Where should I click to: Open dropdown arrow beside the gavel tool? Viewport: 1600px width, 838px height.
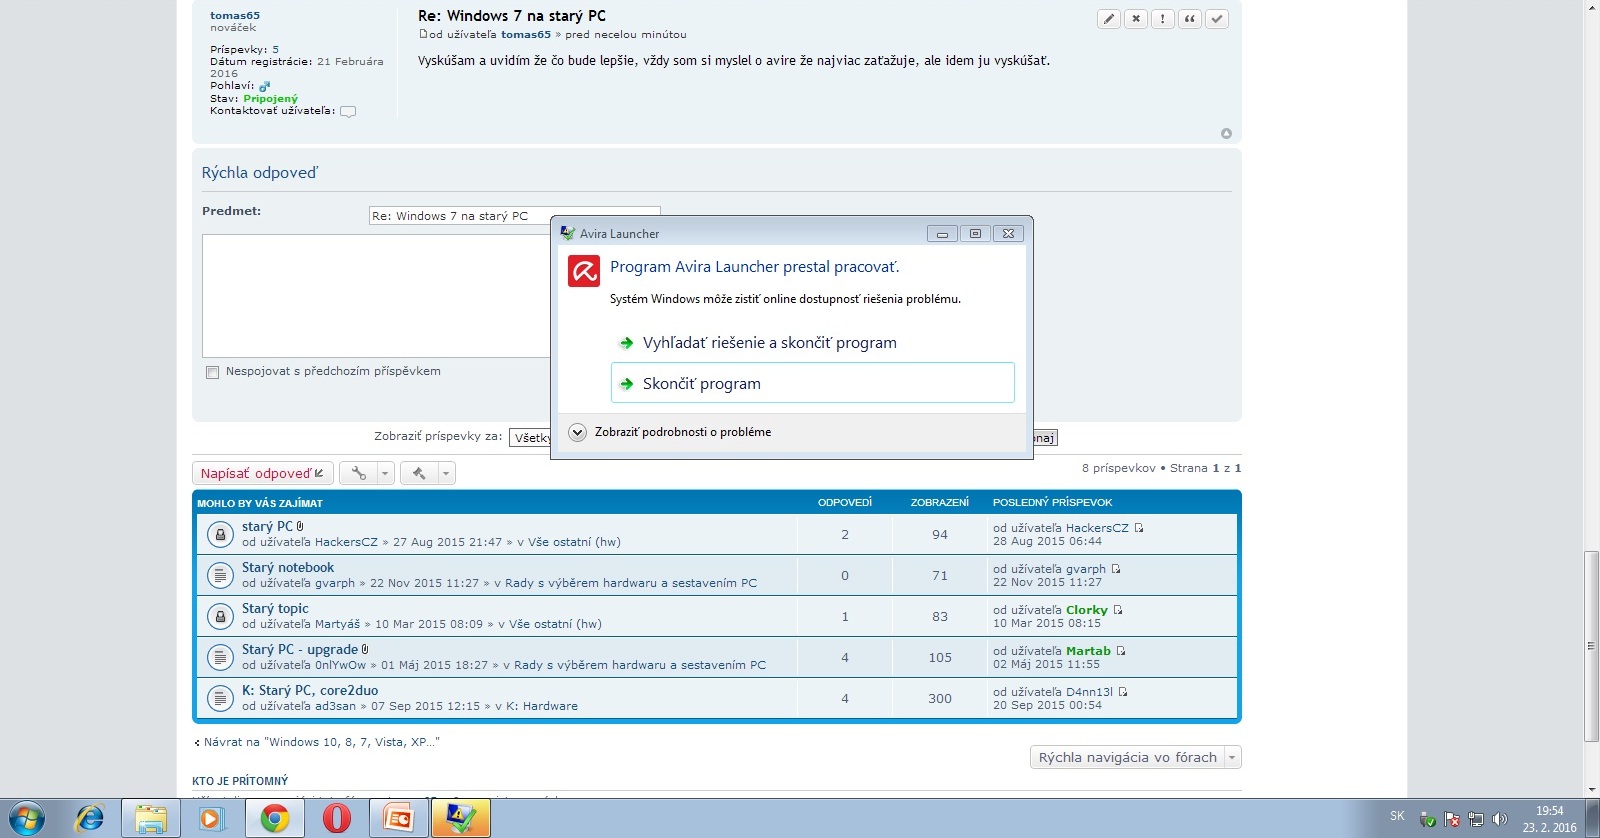point(446,473)
